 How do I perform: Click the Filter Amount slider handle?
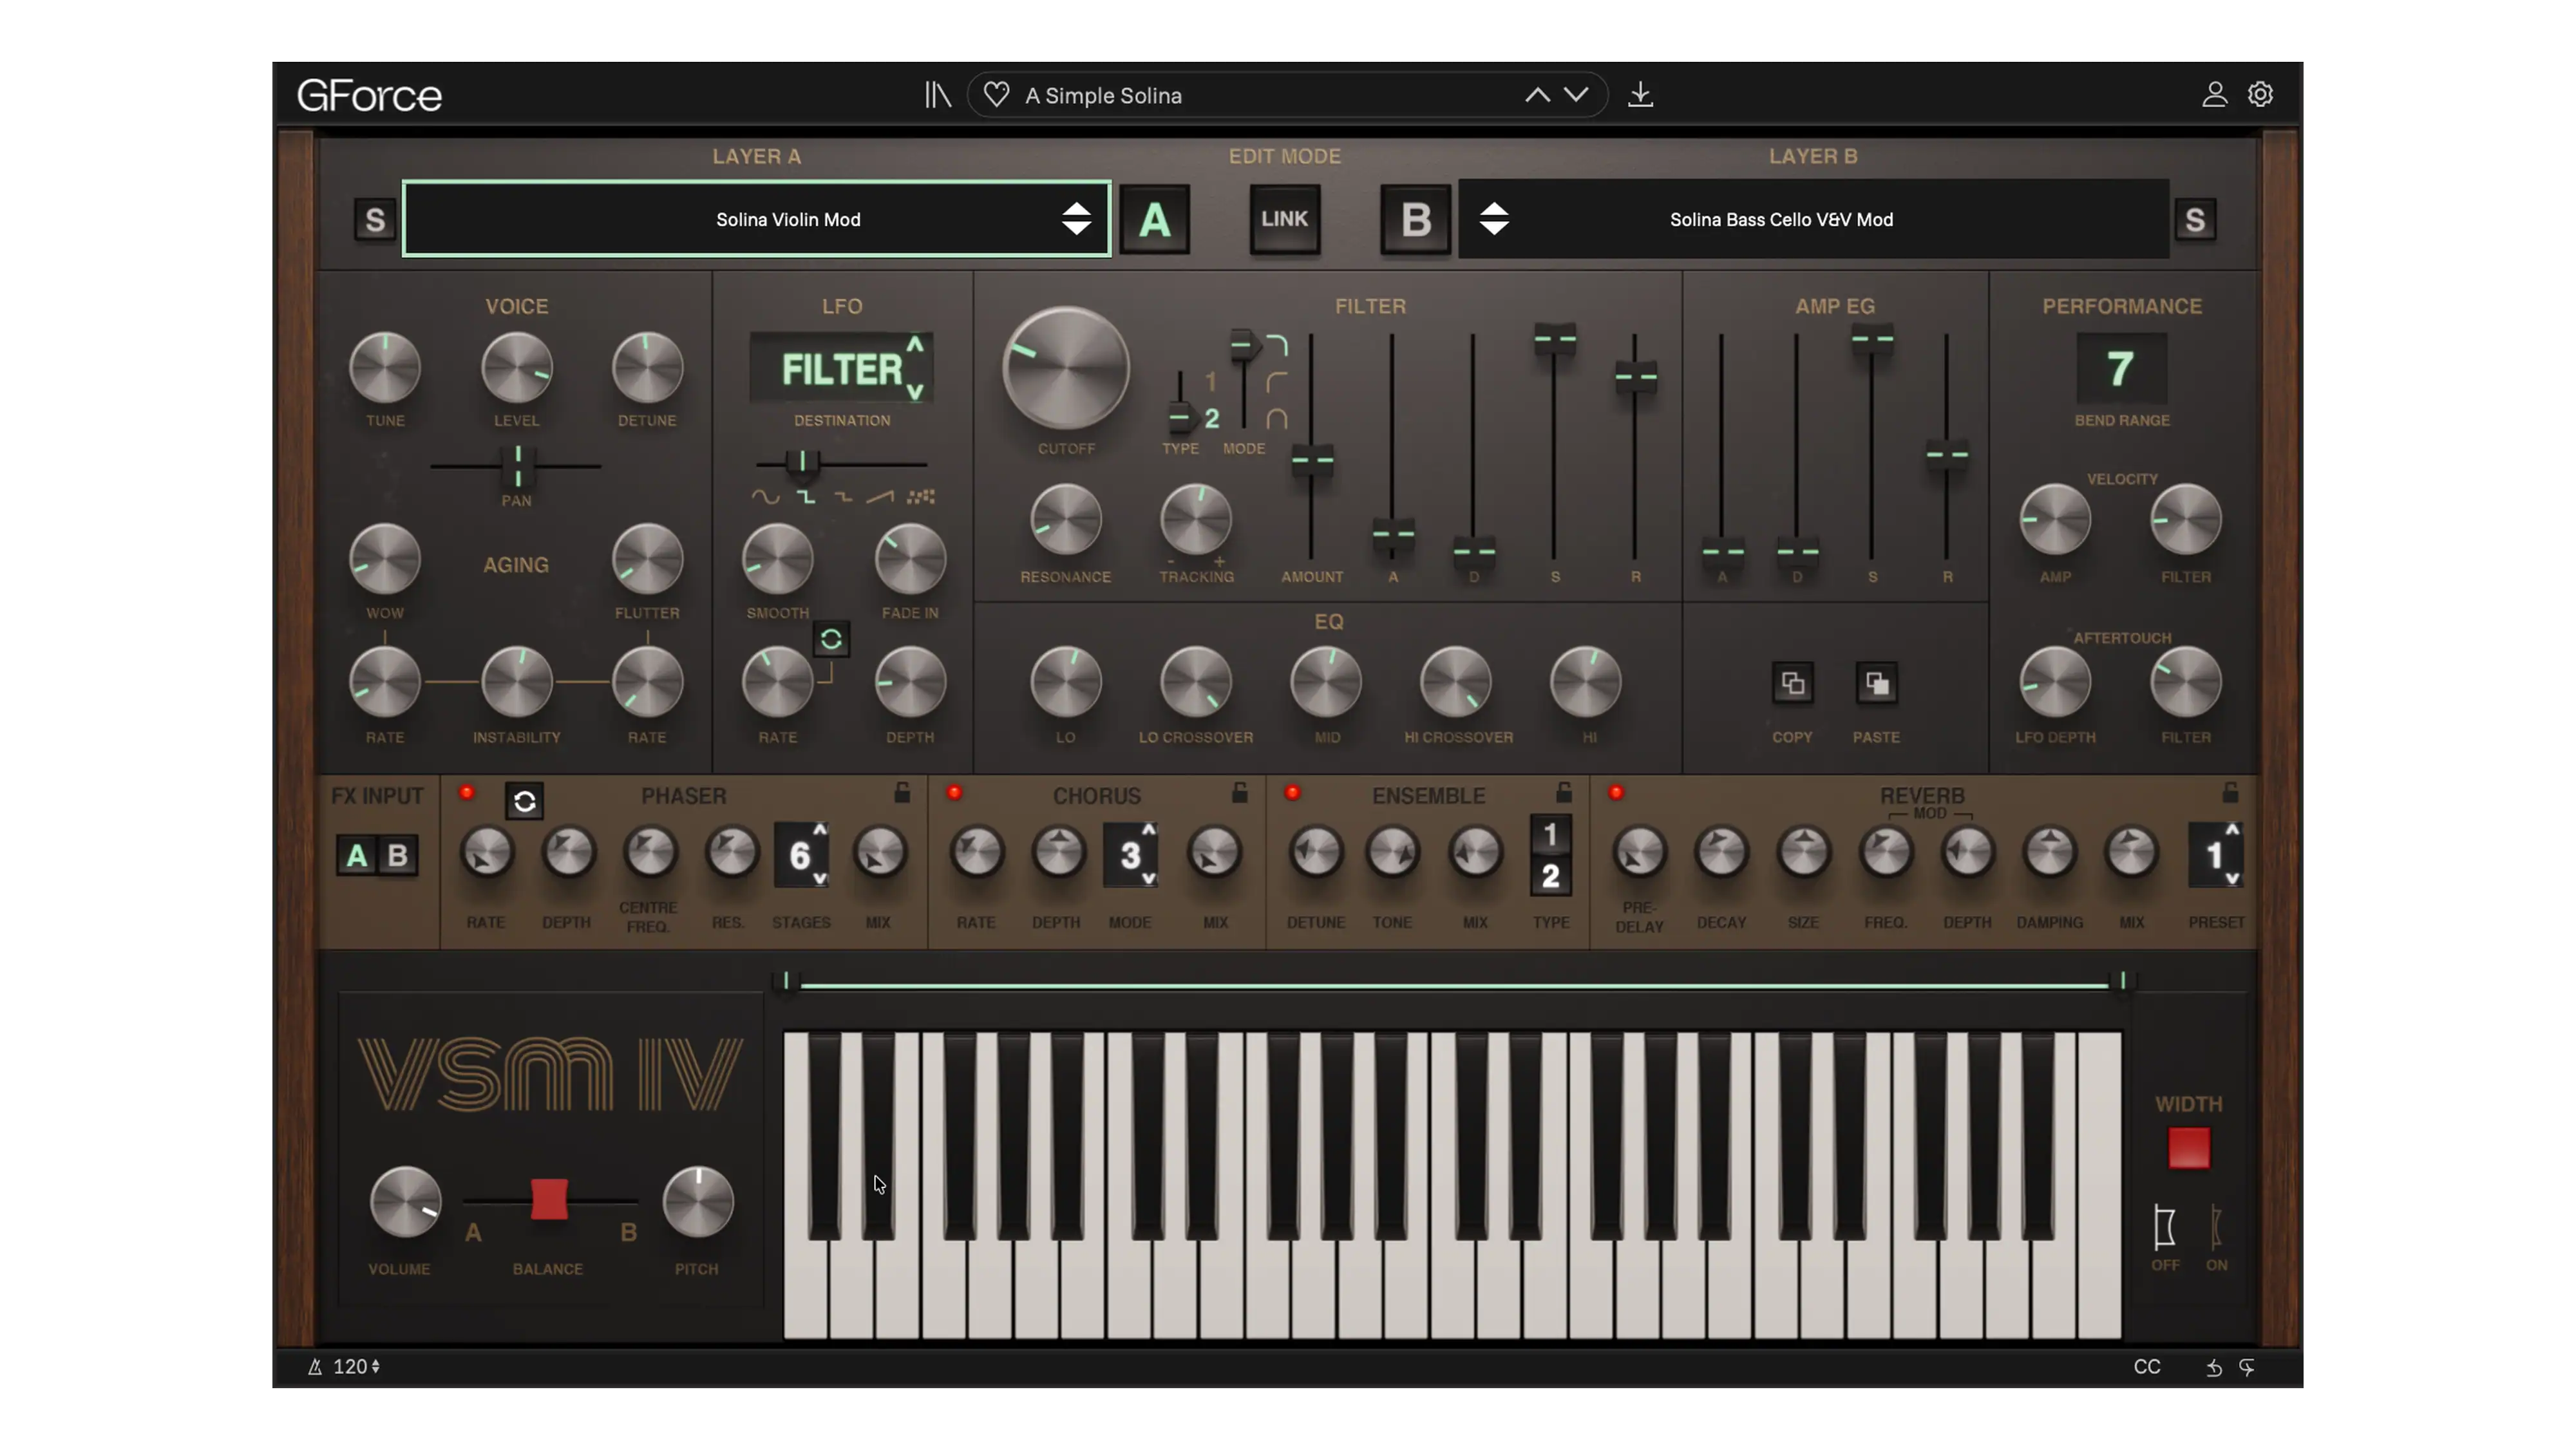pyautogui.click(x=1312, y=461)
